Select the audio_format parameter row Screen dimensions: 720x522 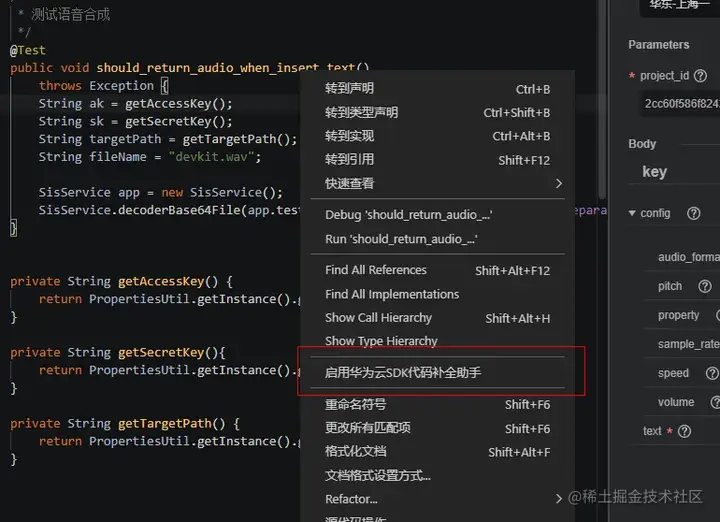[x=682, y=257]
